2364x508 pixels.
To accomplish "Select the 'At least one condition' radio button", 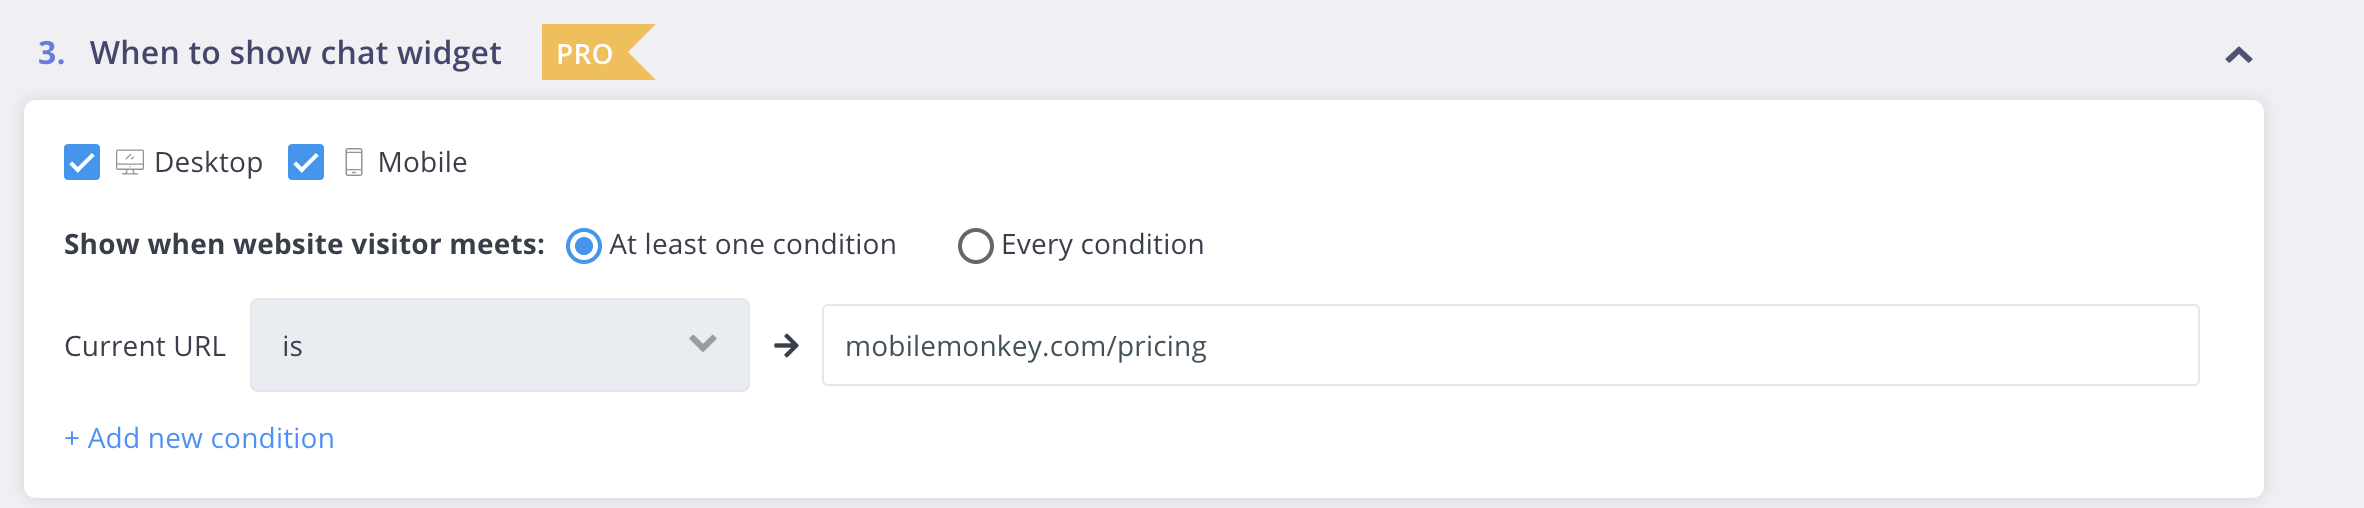I will coord(584,245).
